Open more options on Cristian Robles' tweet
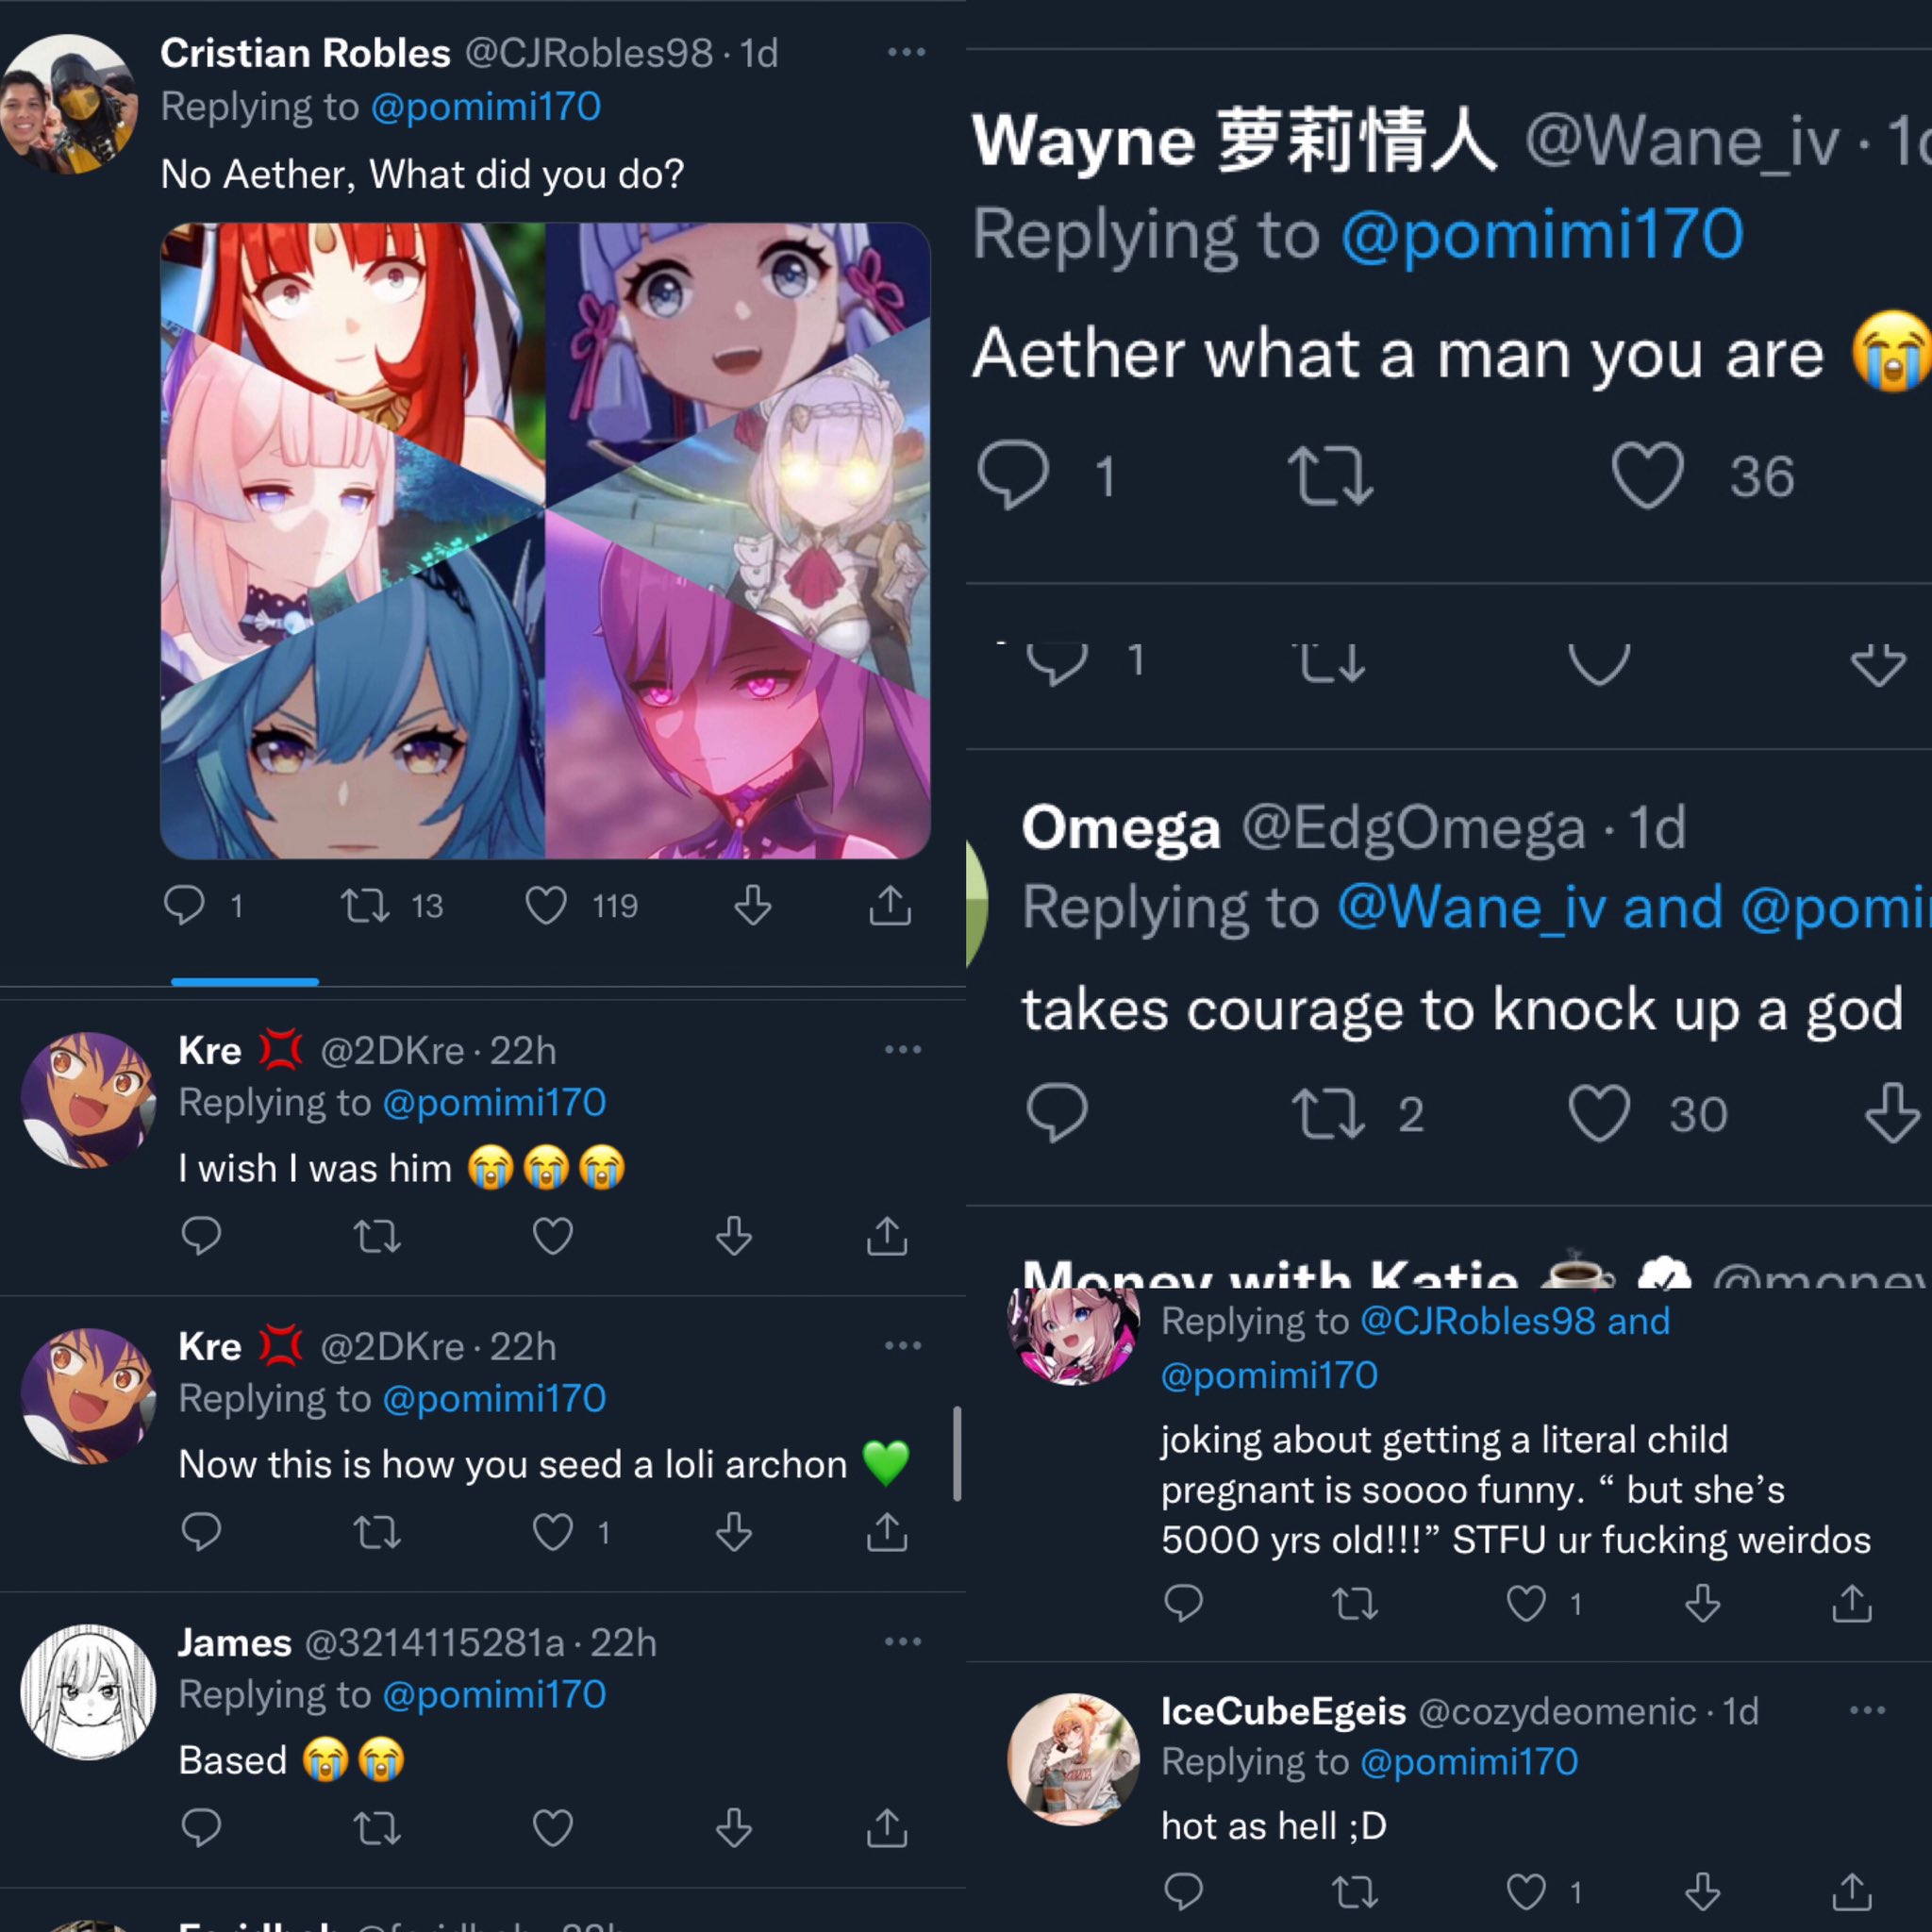This screenshot has height=1932, width=1932. point(906,52)
